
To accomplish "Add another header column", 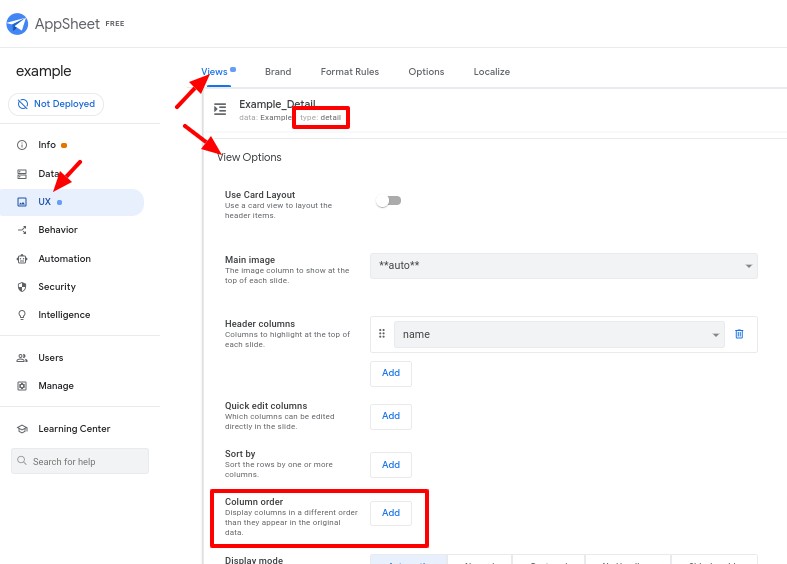I will 391,373.
